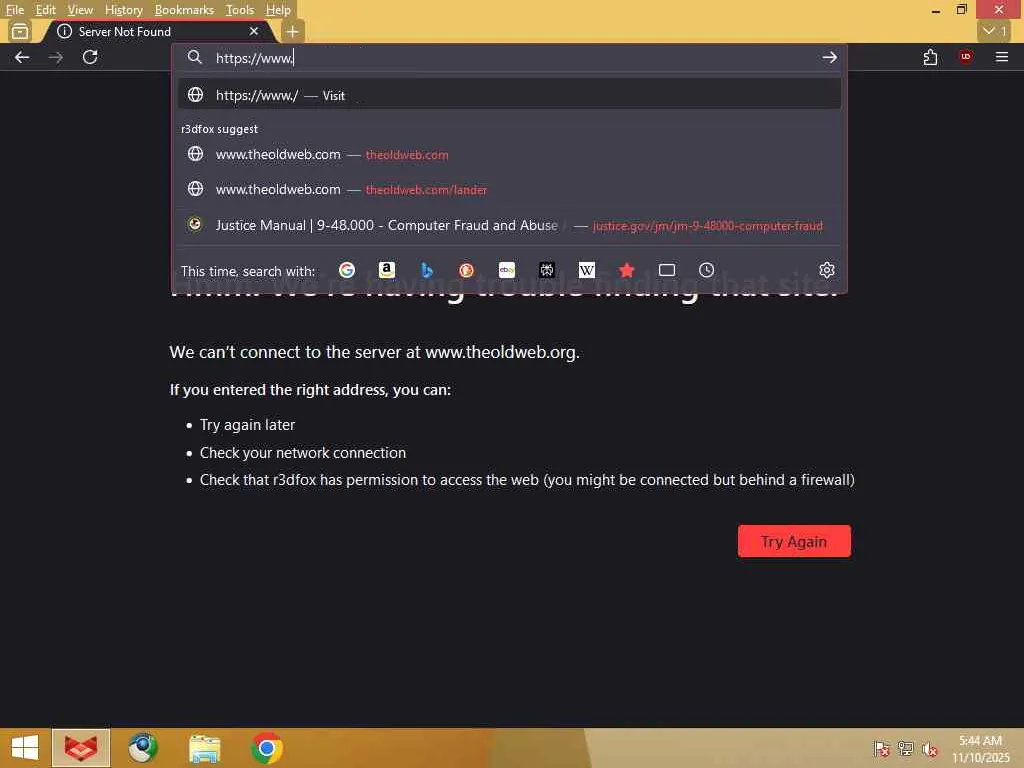Open the Bookmarks menu

click(184, 10)
